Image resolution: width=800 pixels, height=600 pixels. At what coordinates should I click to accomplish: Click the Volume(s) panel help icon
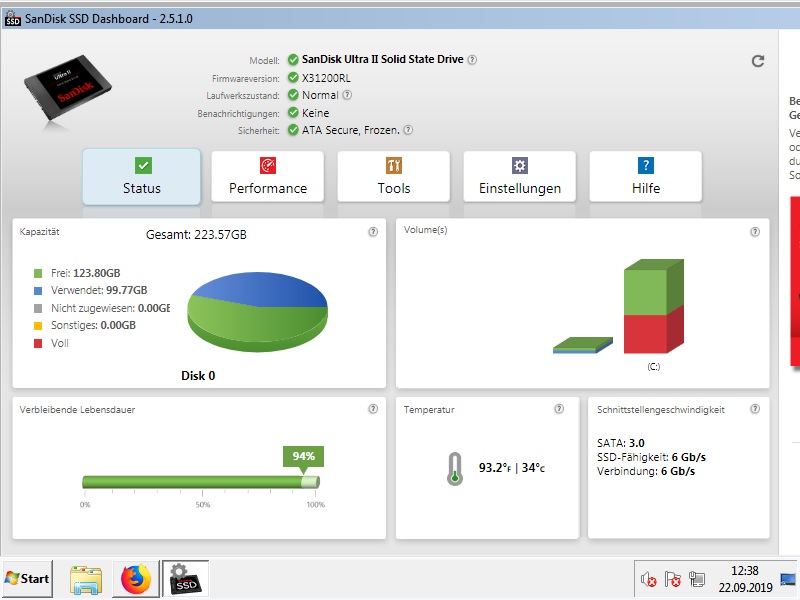tap(755, 232)
